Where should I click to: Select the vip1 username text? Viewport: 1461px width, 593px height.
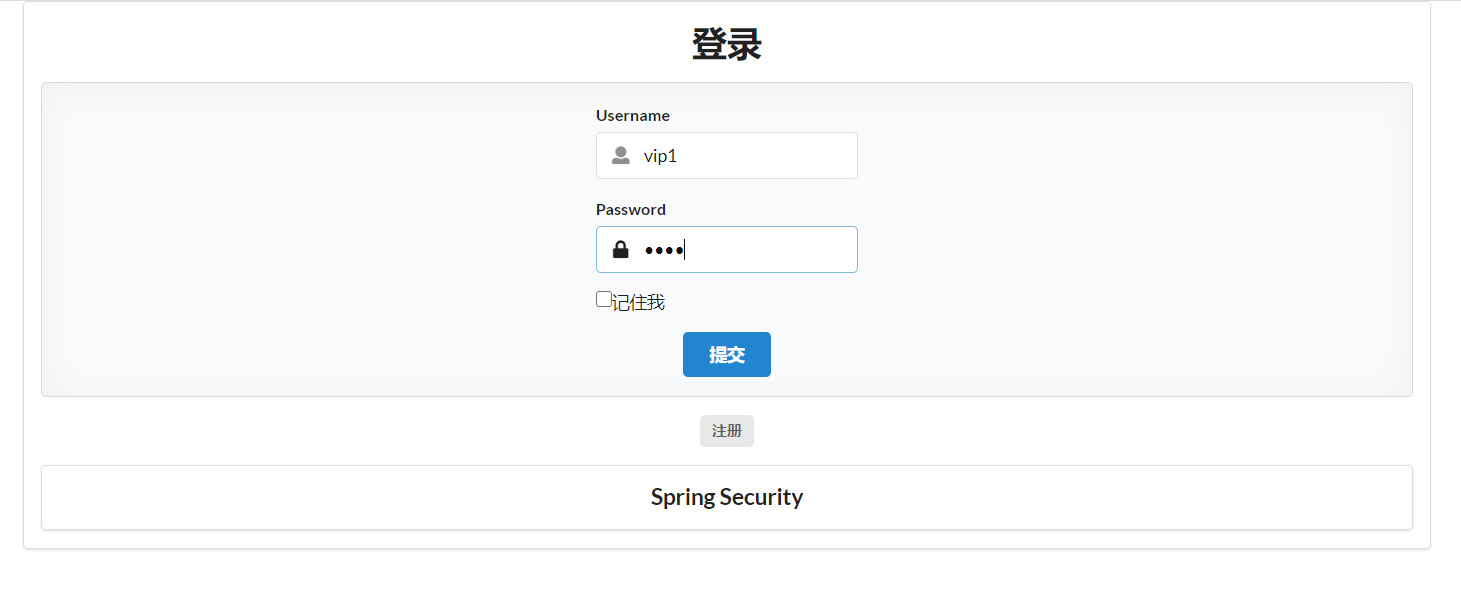tap(661, 155)
